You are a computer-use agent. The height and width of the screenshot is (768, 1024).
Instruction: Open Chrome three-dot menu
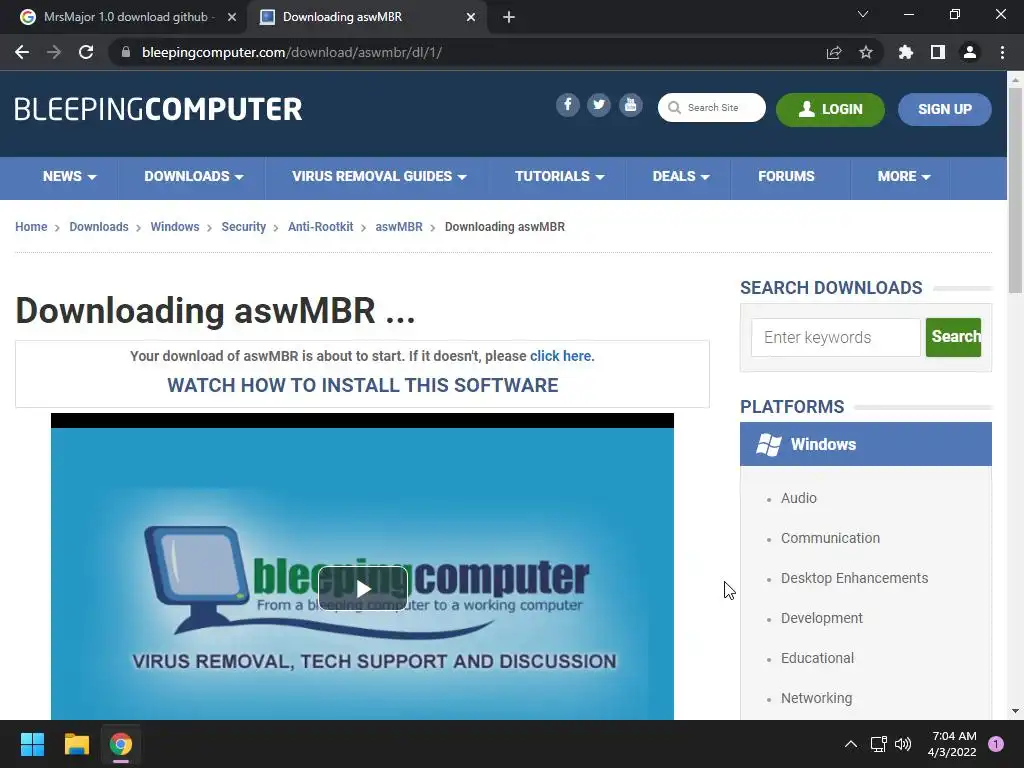pyautogui.click(x=1002, y=52)
